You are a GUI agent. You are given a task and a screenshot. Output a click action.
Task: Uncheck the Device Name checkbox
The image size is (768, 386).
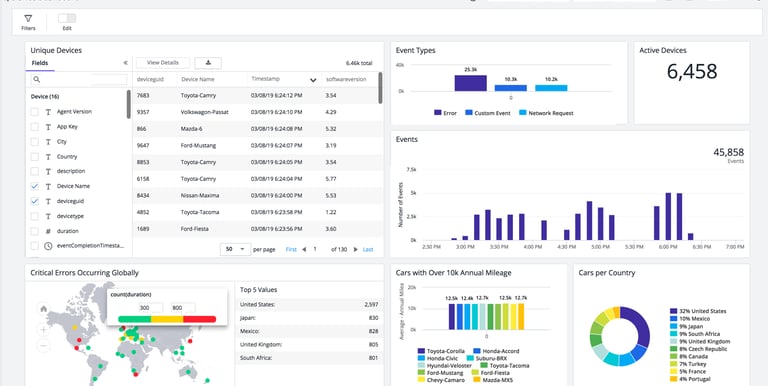(35, 186)
